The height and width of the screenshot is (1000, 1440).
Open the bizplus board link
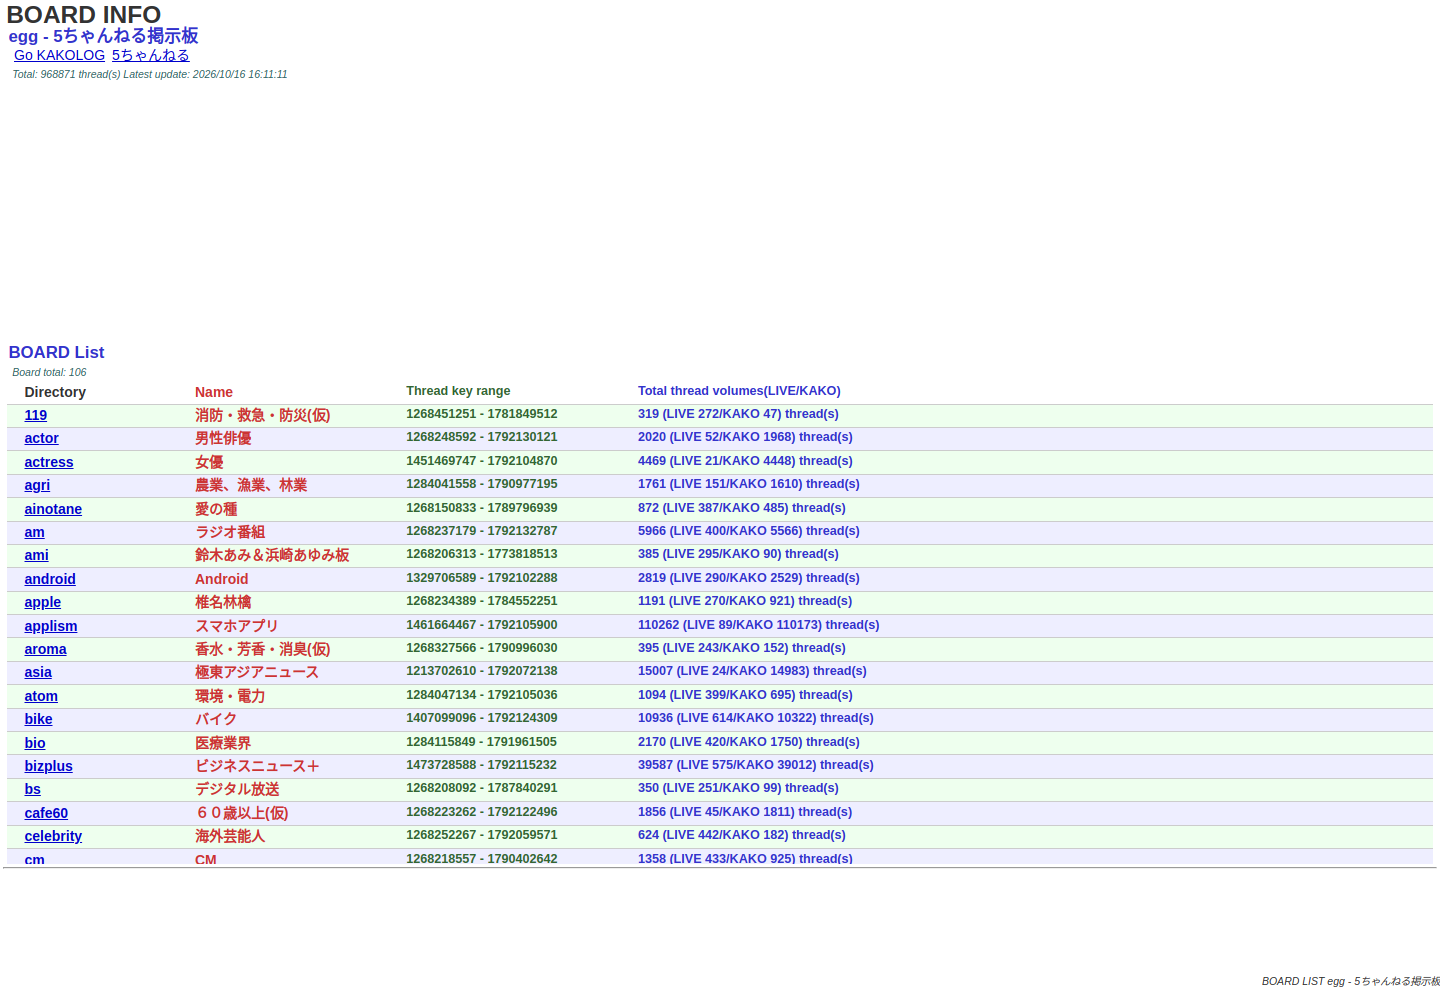(x=49, y=766)
